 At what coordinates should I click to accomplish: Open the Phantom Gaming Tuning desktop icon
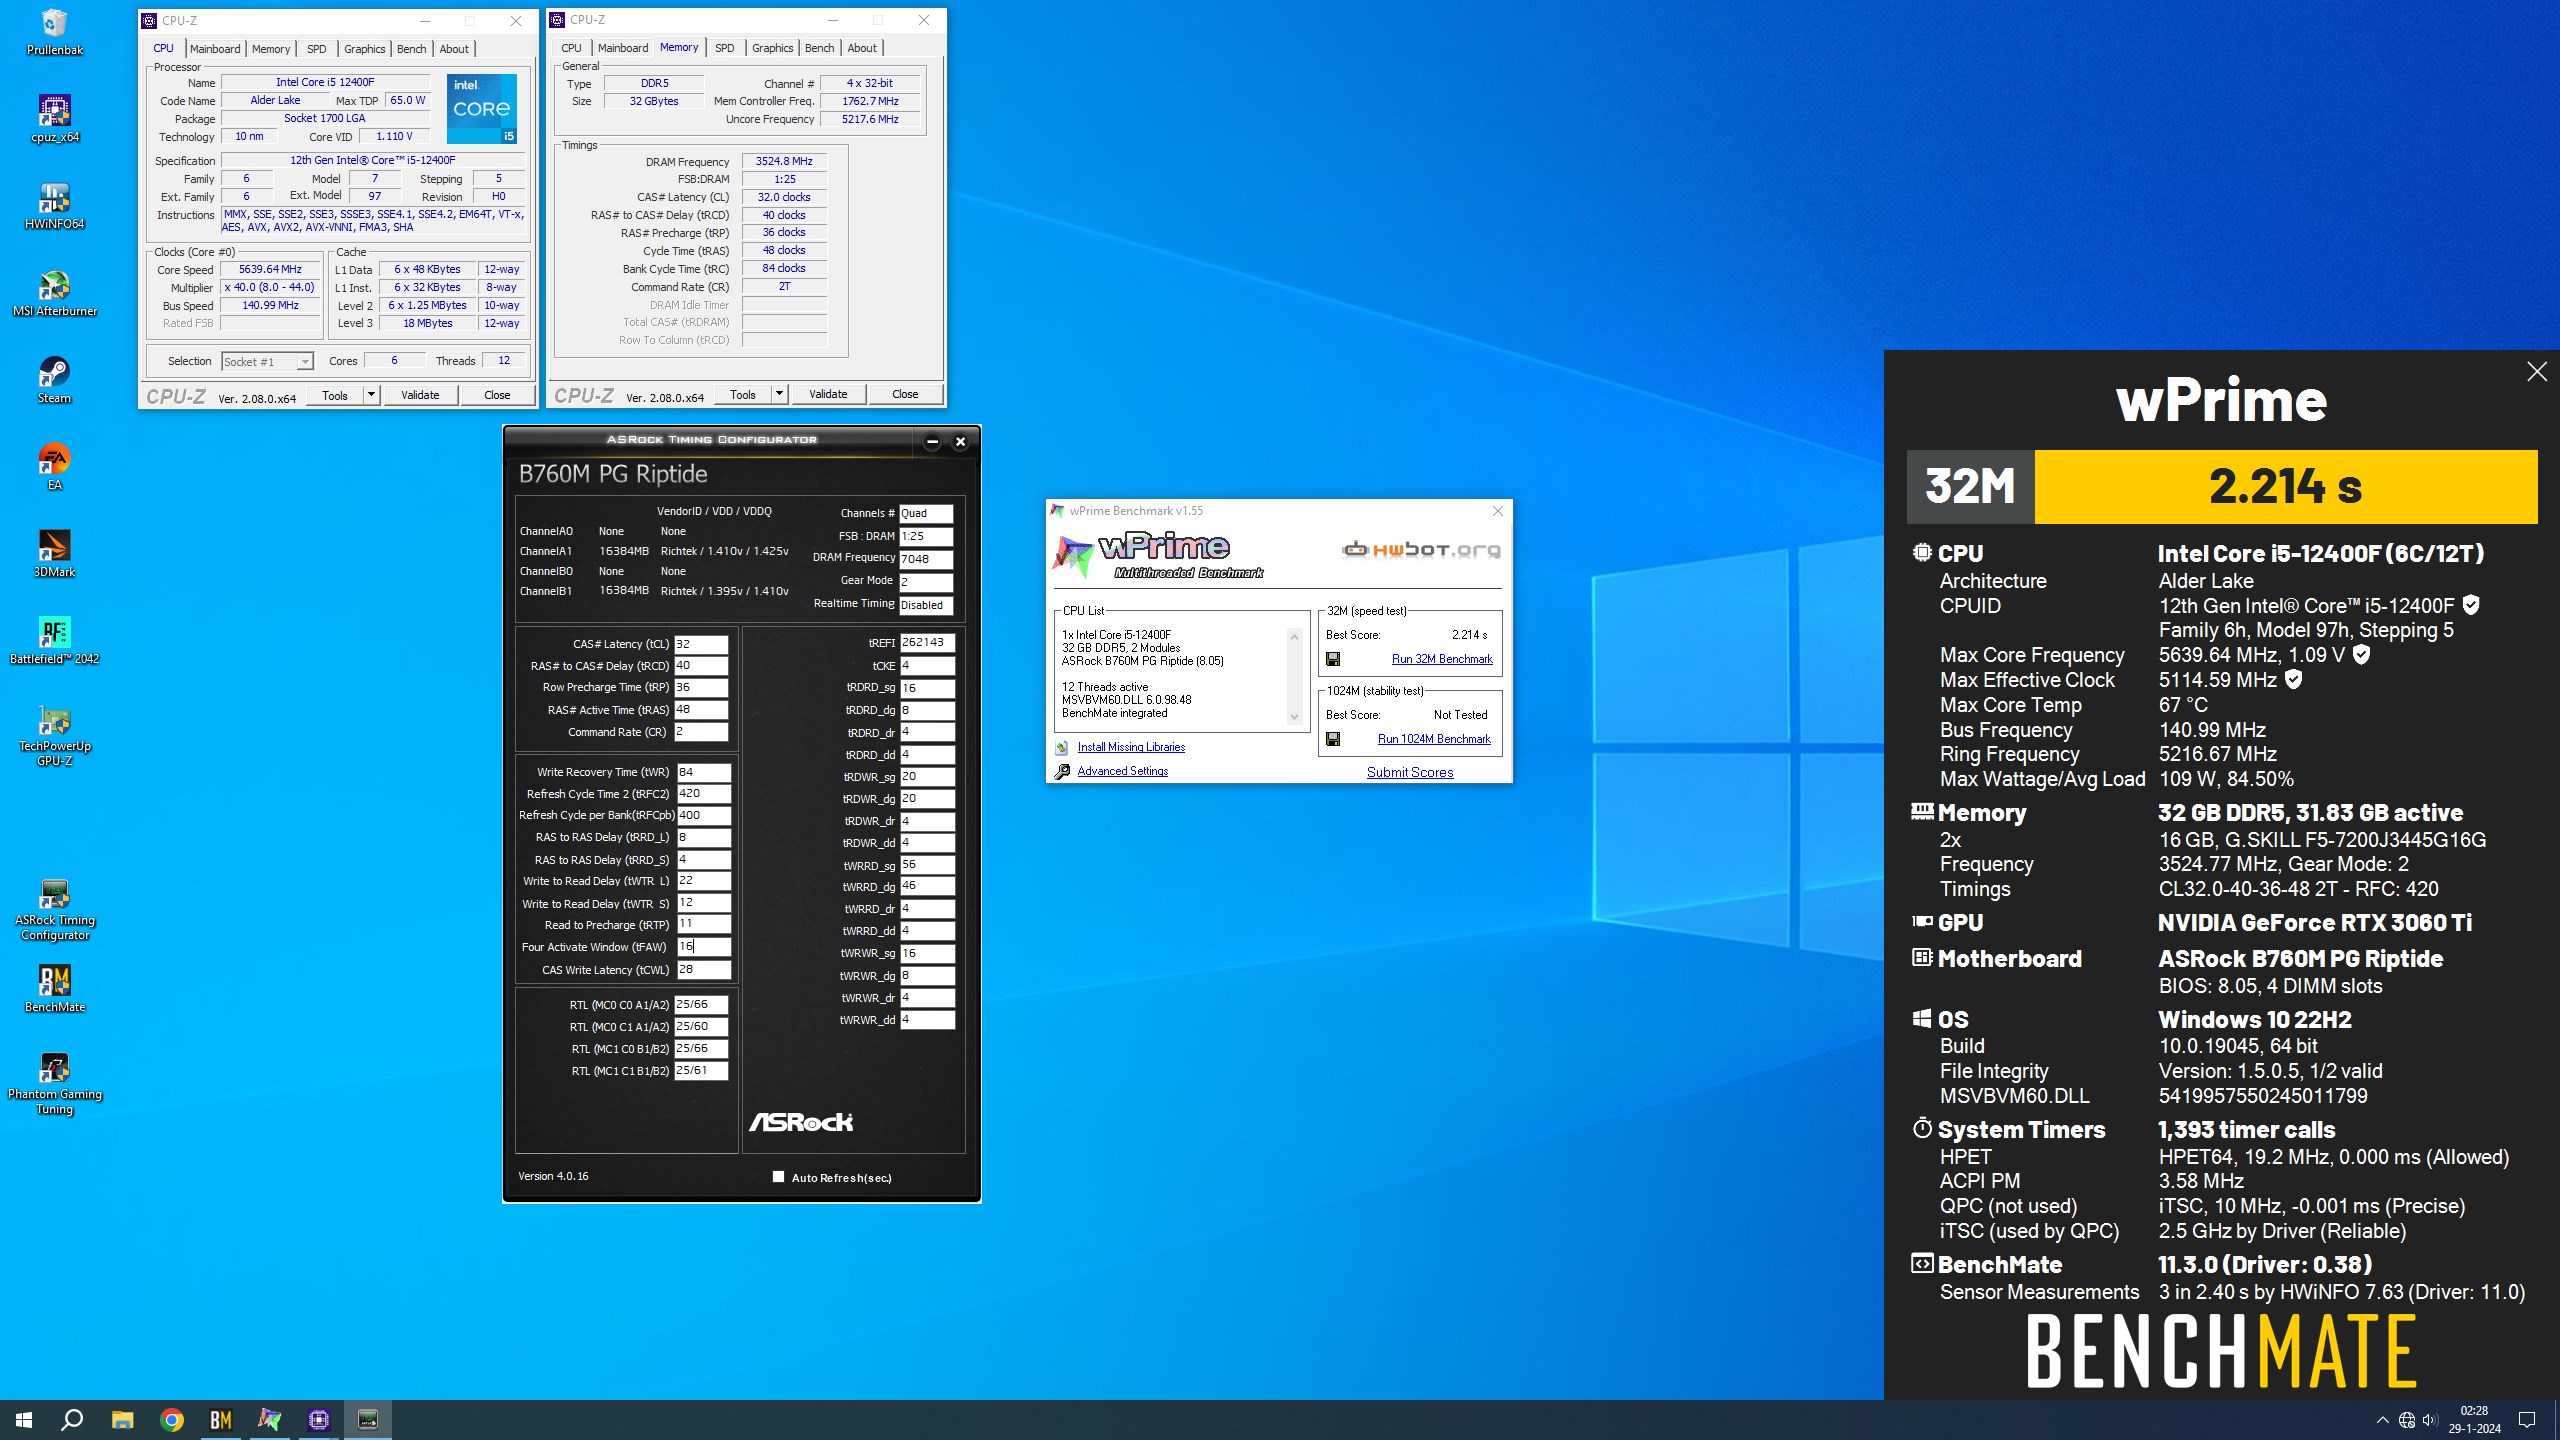coord(54,1083)
